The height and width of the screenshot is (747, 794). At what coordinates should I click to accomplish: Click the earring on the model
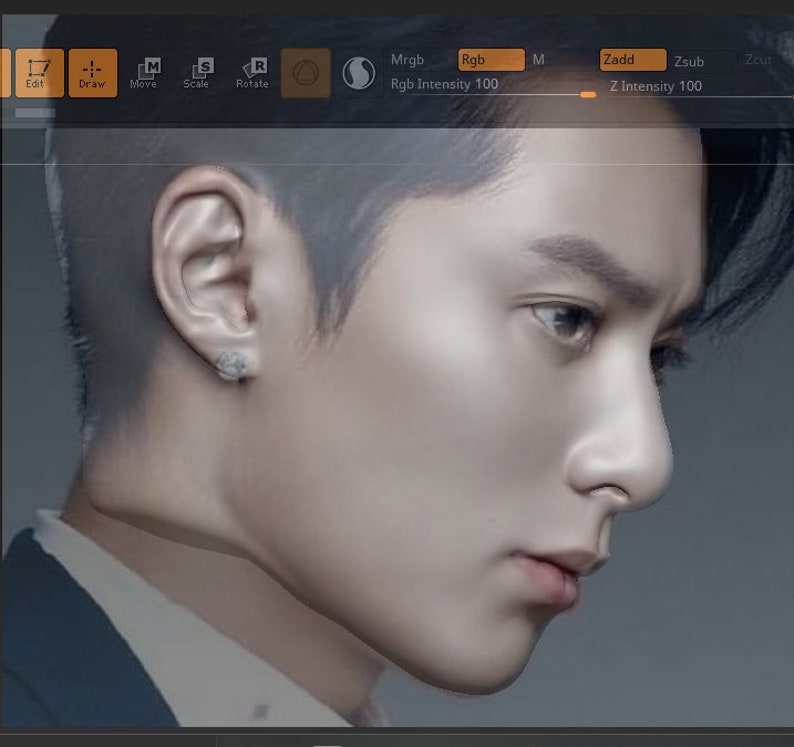point(232,365)
